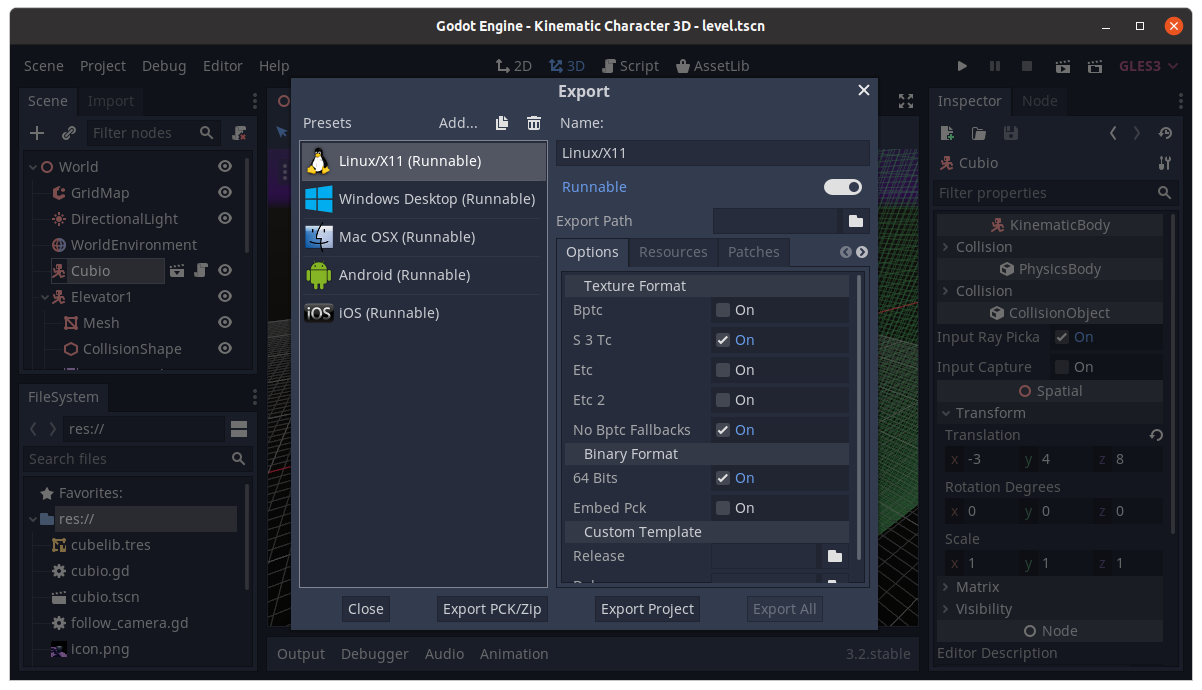The height and width of the screenshot is (690, 1202).
Task: Browse for Export Path folder icon
Action: (x=856, y=221)
